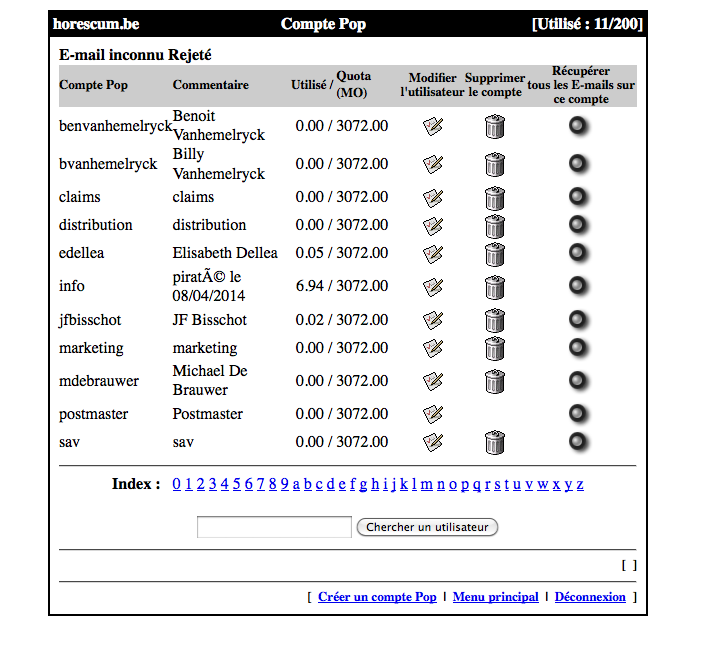Jump to index letter m
The height and width of the screenshot is (645, 716).
[426, 485]
